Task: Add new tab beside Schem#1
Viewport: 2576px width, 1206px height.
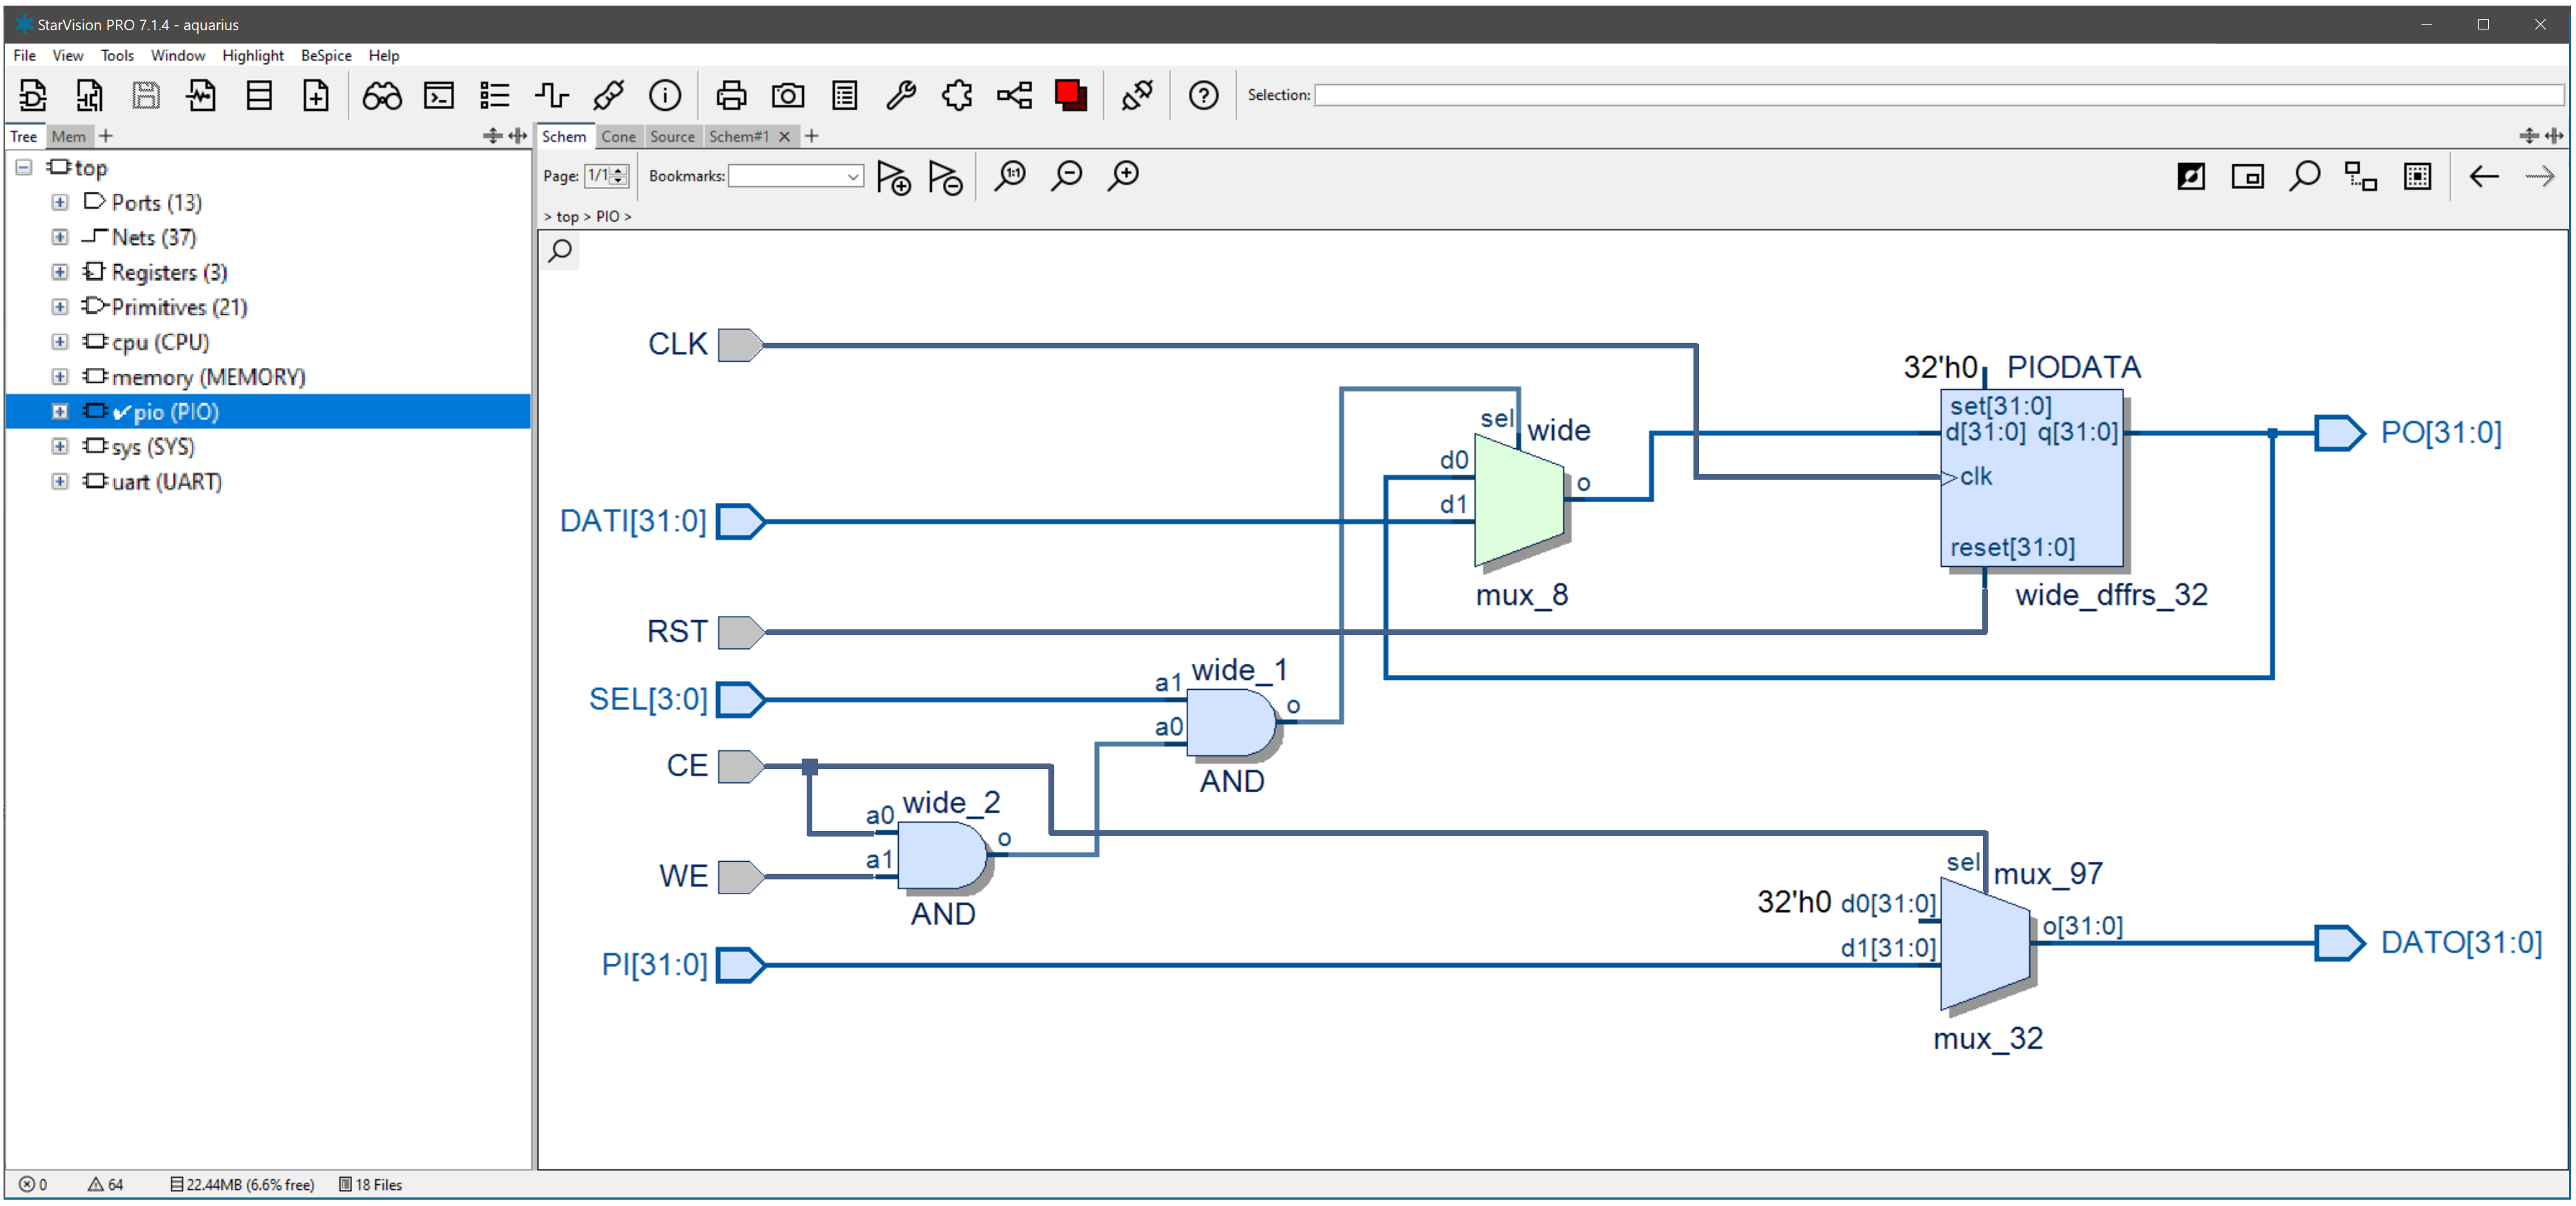Action: (812, 136)
